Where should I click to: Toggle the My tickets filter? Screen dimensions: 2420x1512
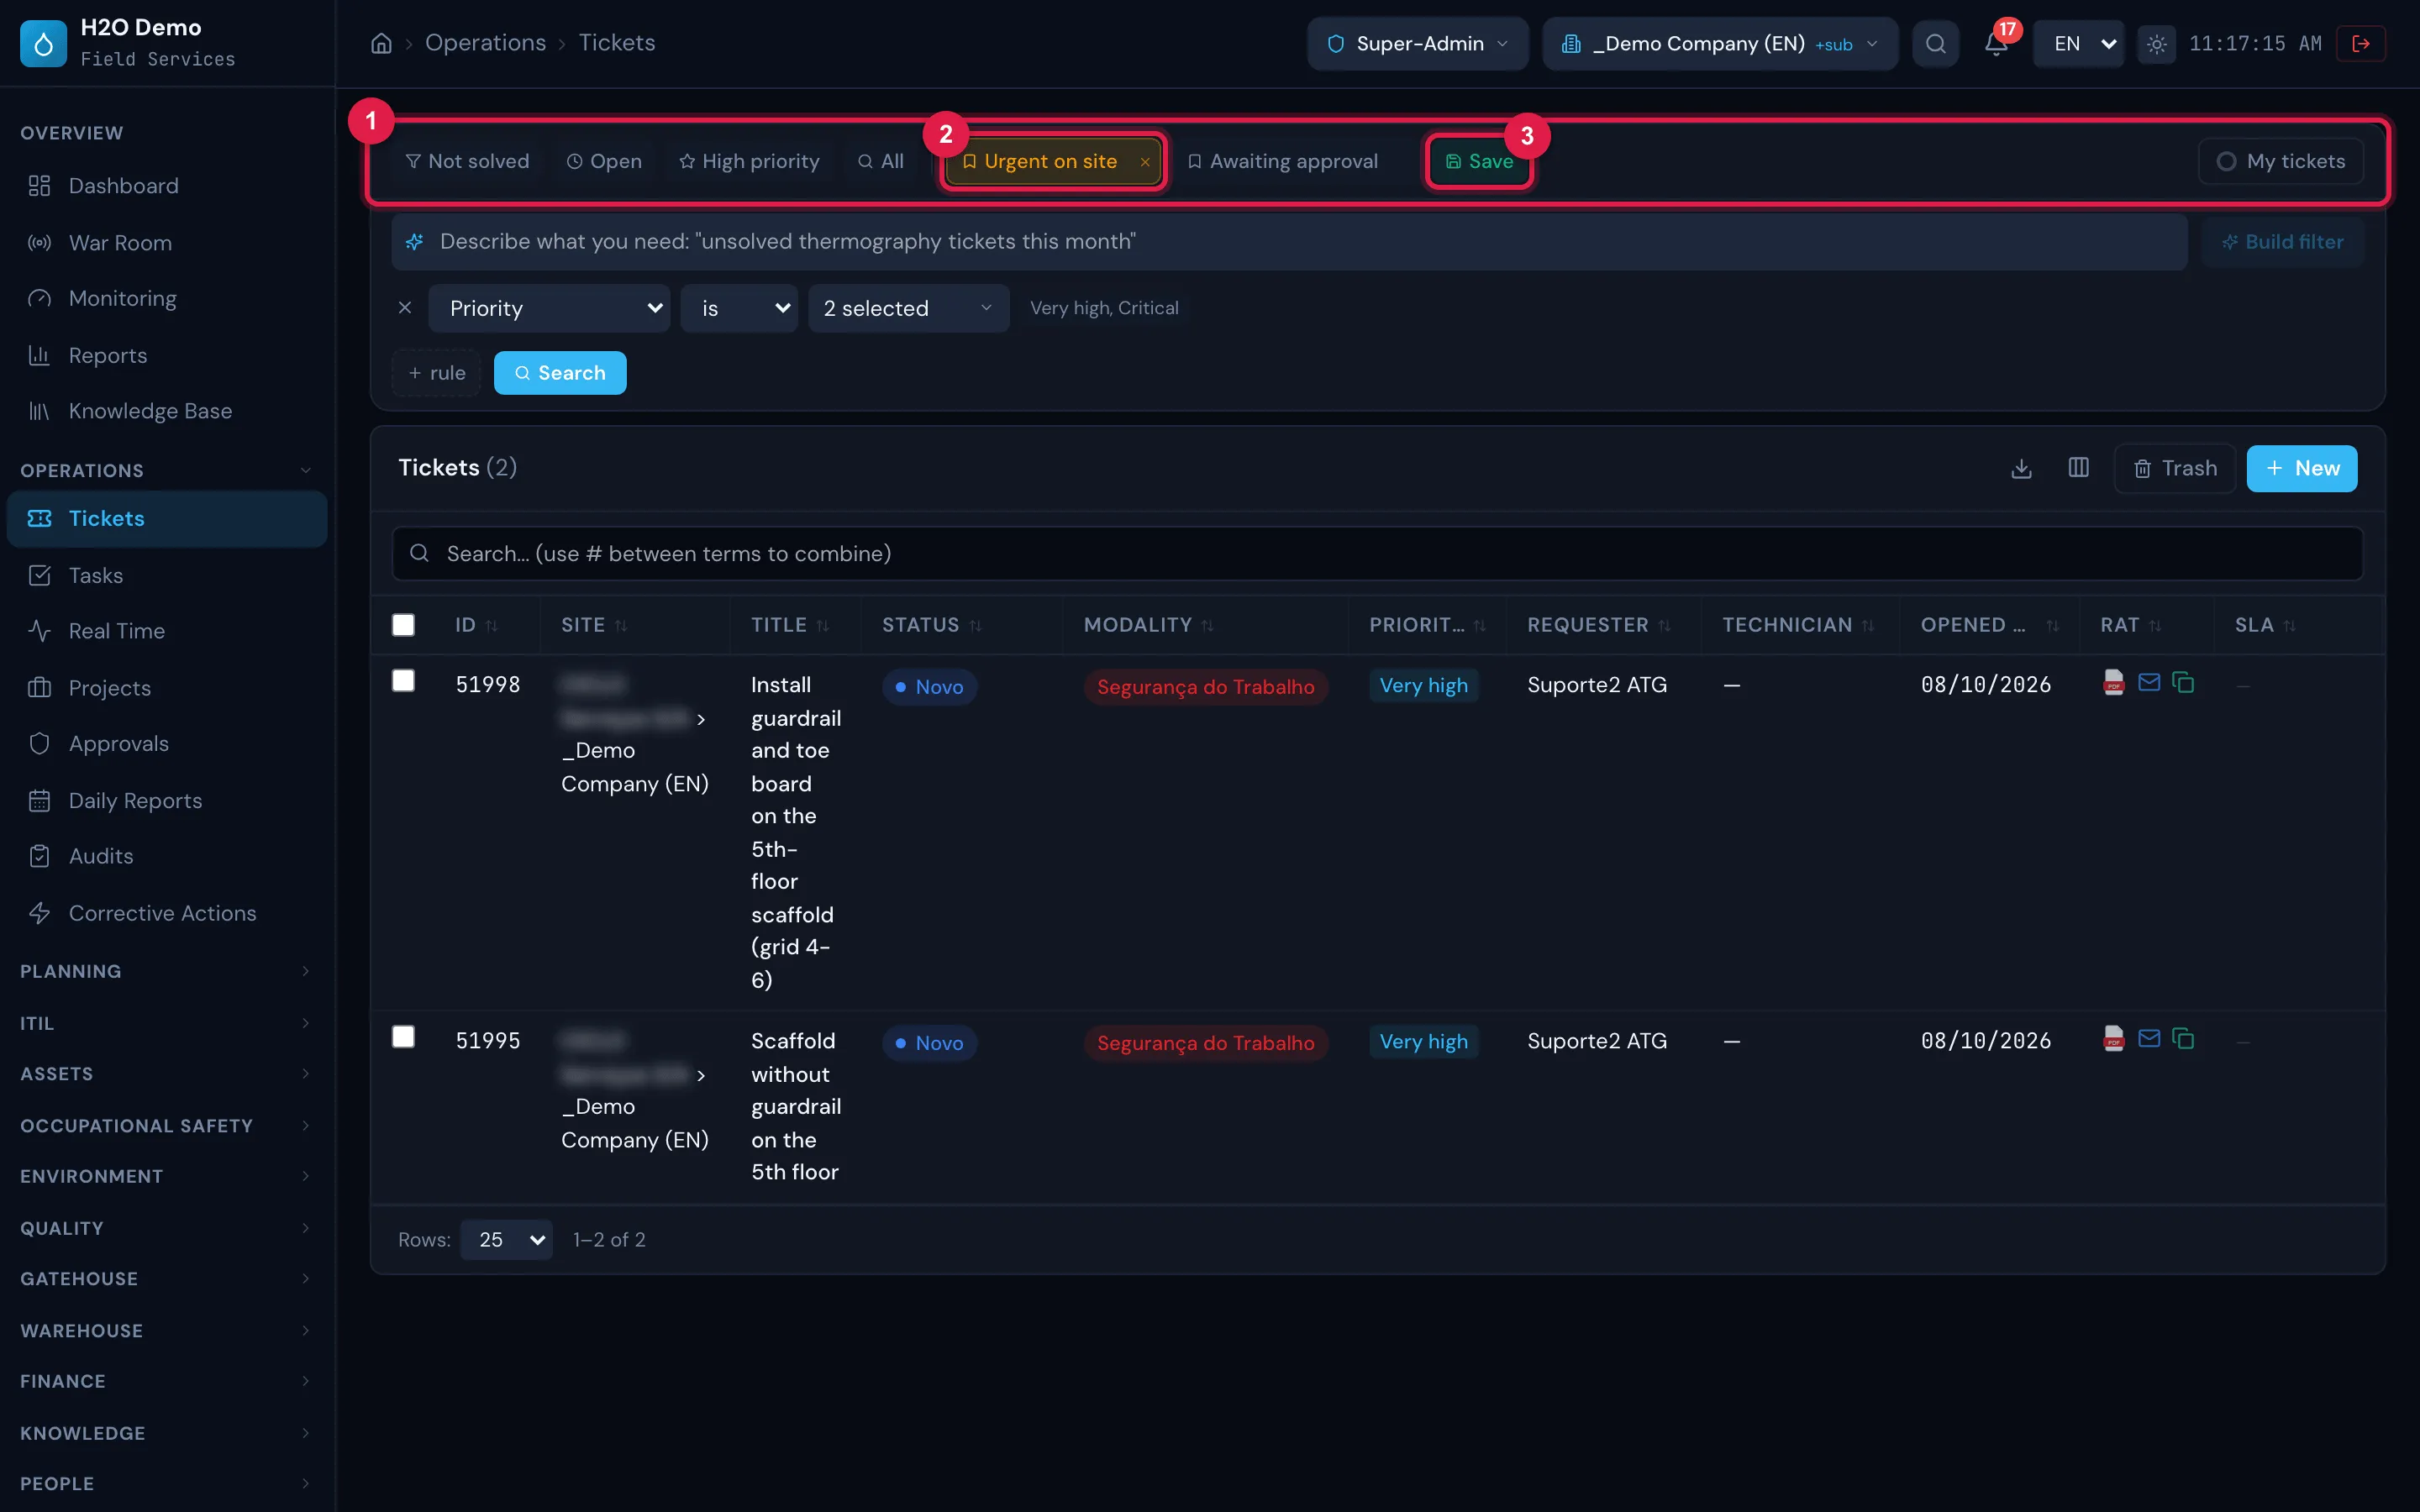pyautogui.click(x=2280, y=162)
